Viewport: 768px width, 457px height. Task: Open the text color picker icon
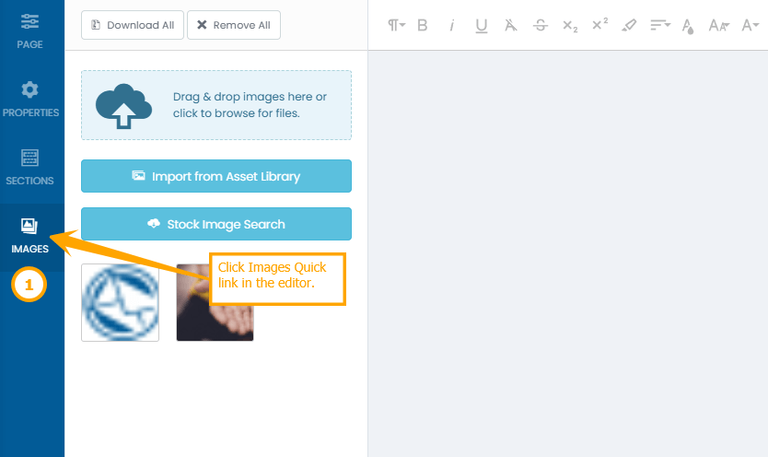pos(688,25)
